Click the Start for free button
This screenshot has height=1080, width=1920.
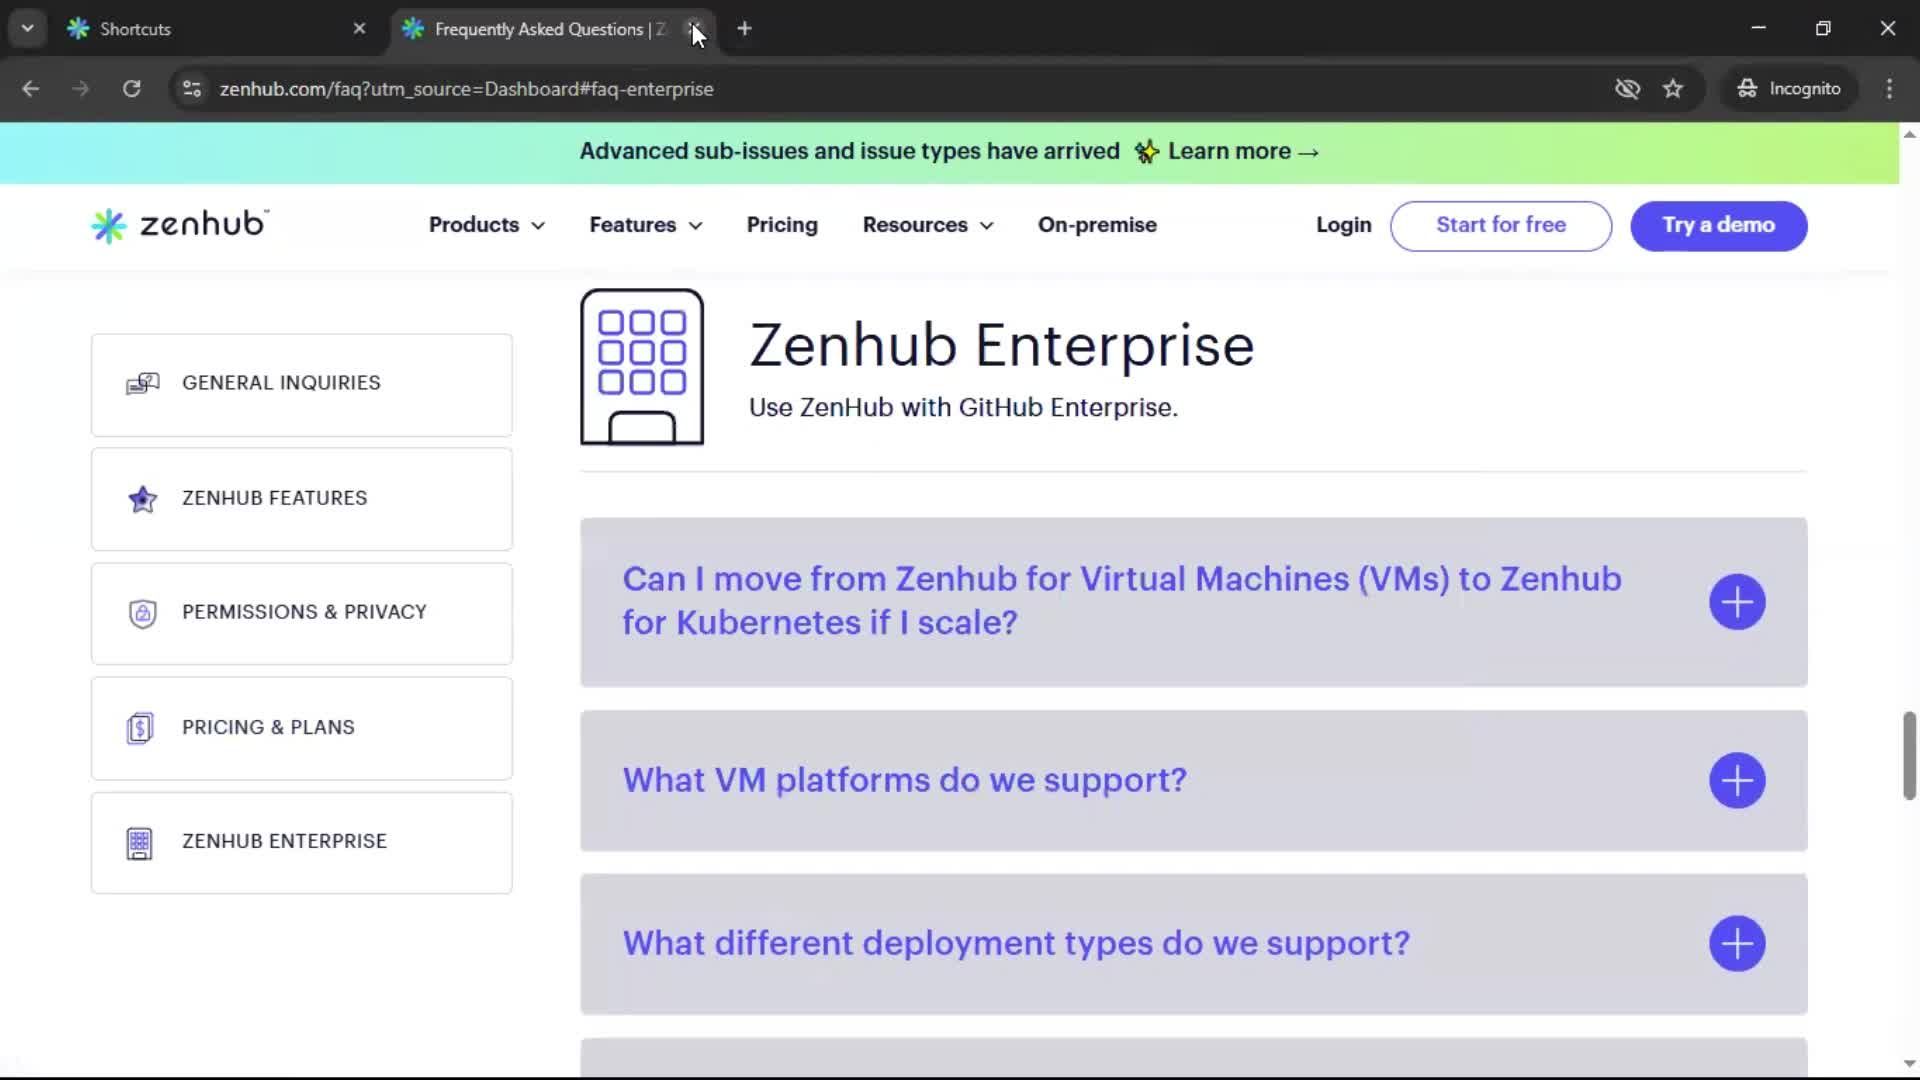pyautogui.click(x=1500, y=225)
